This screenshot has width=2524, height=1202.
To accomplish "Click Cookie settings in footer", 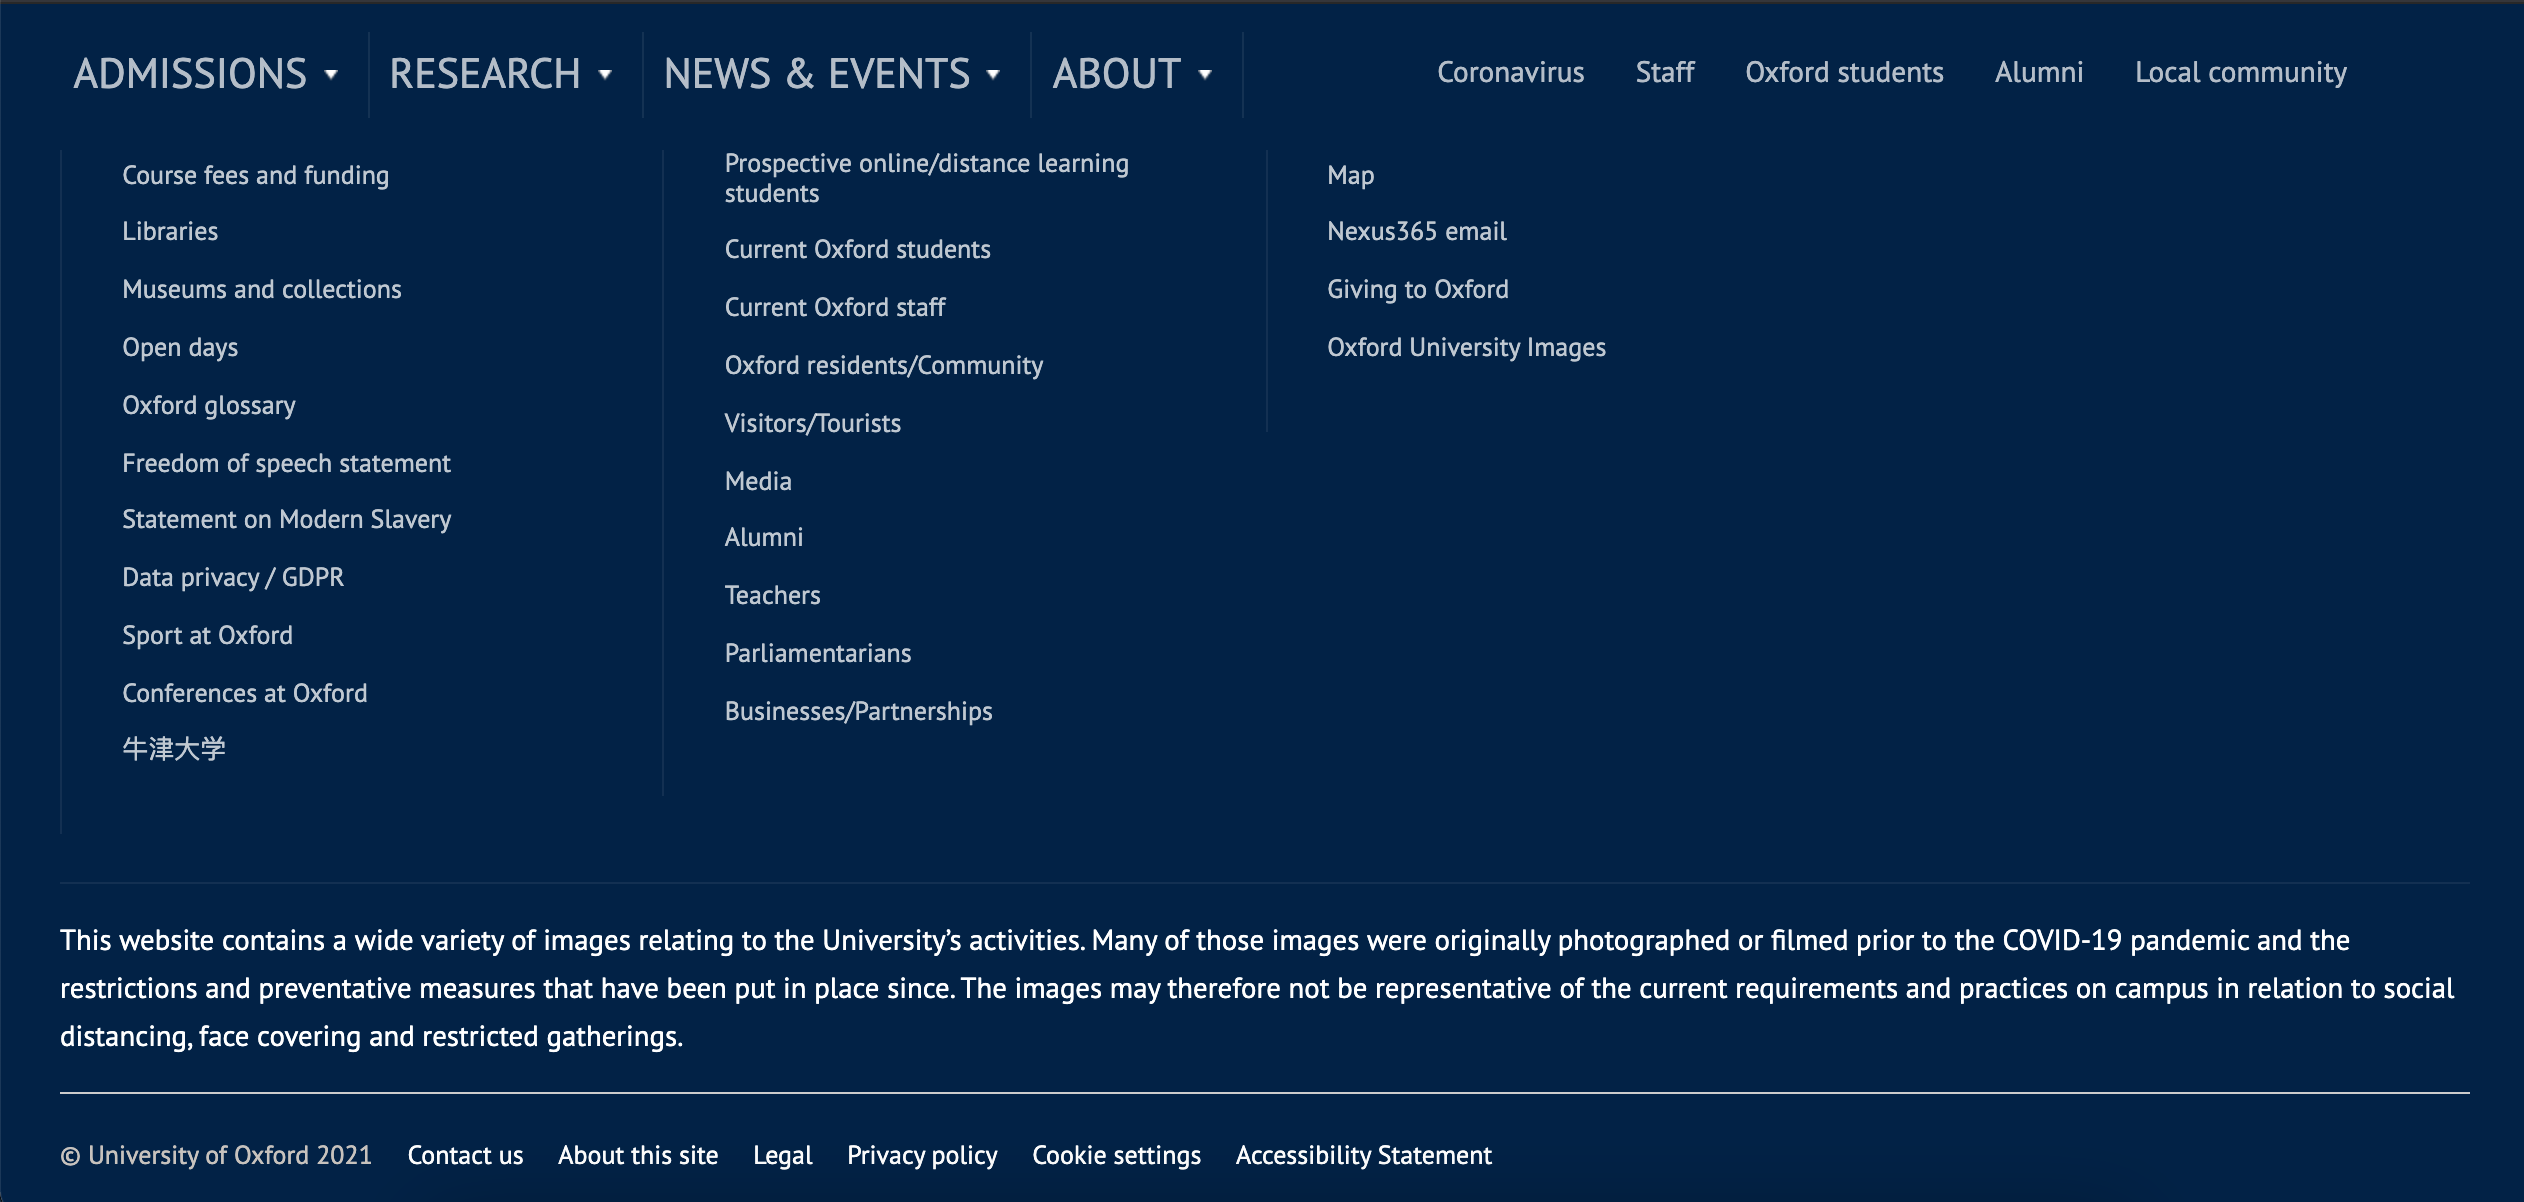I will [1116, 1155].
